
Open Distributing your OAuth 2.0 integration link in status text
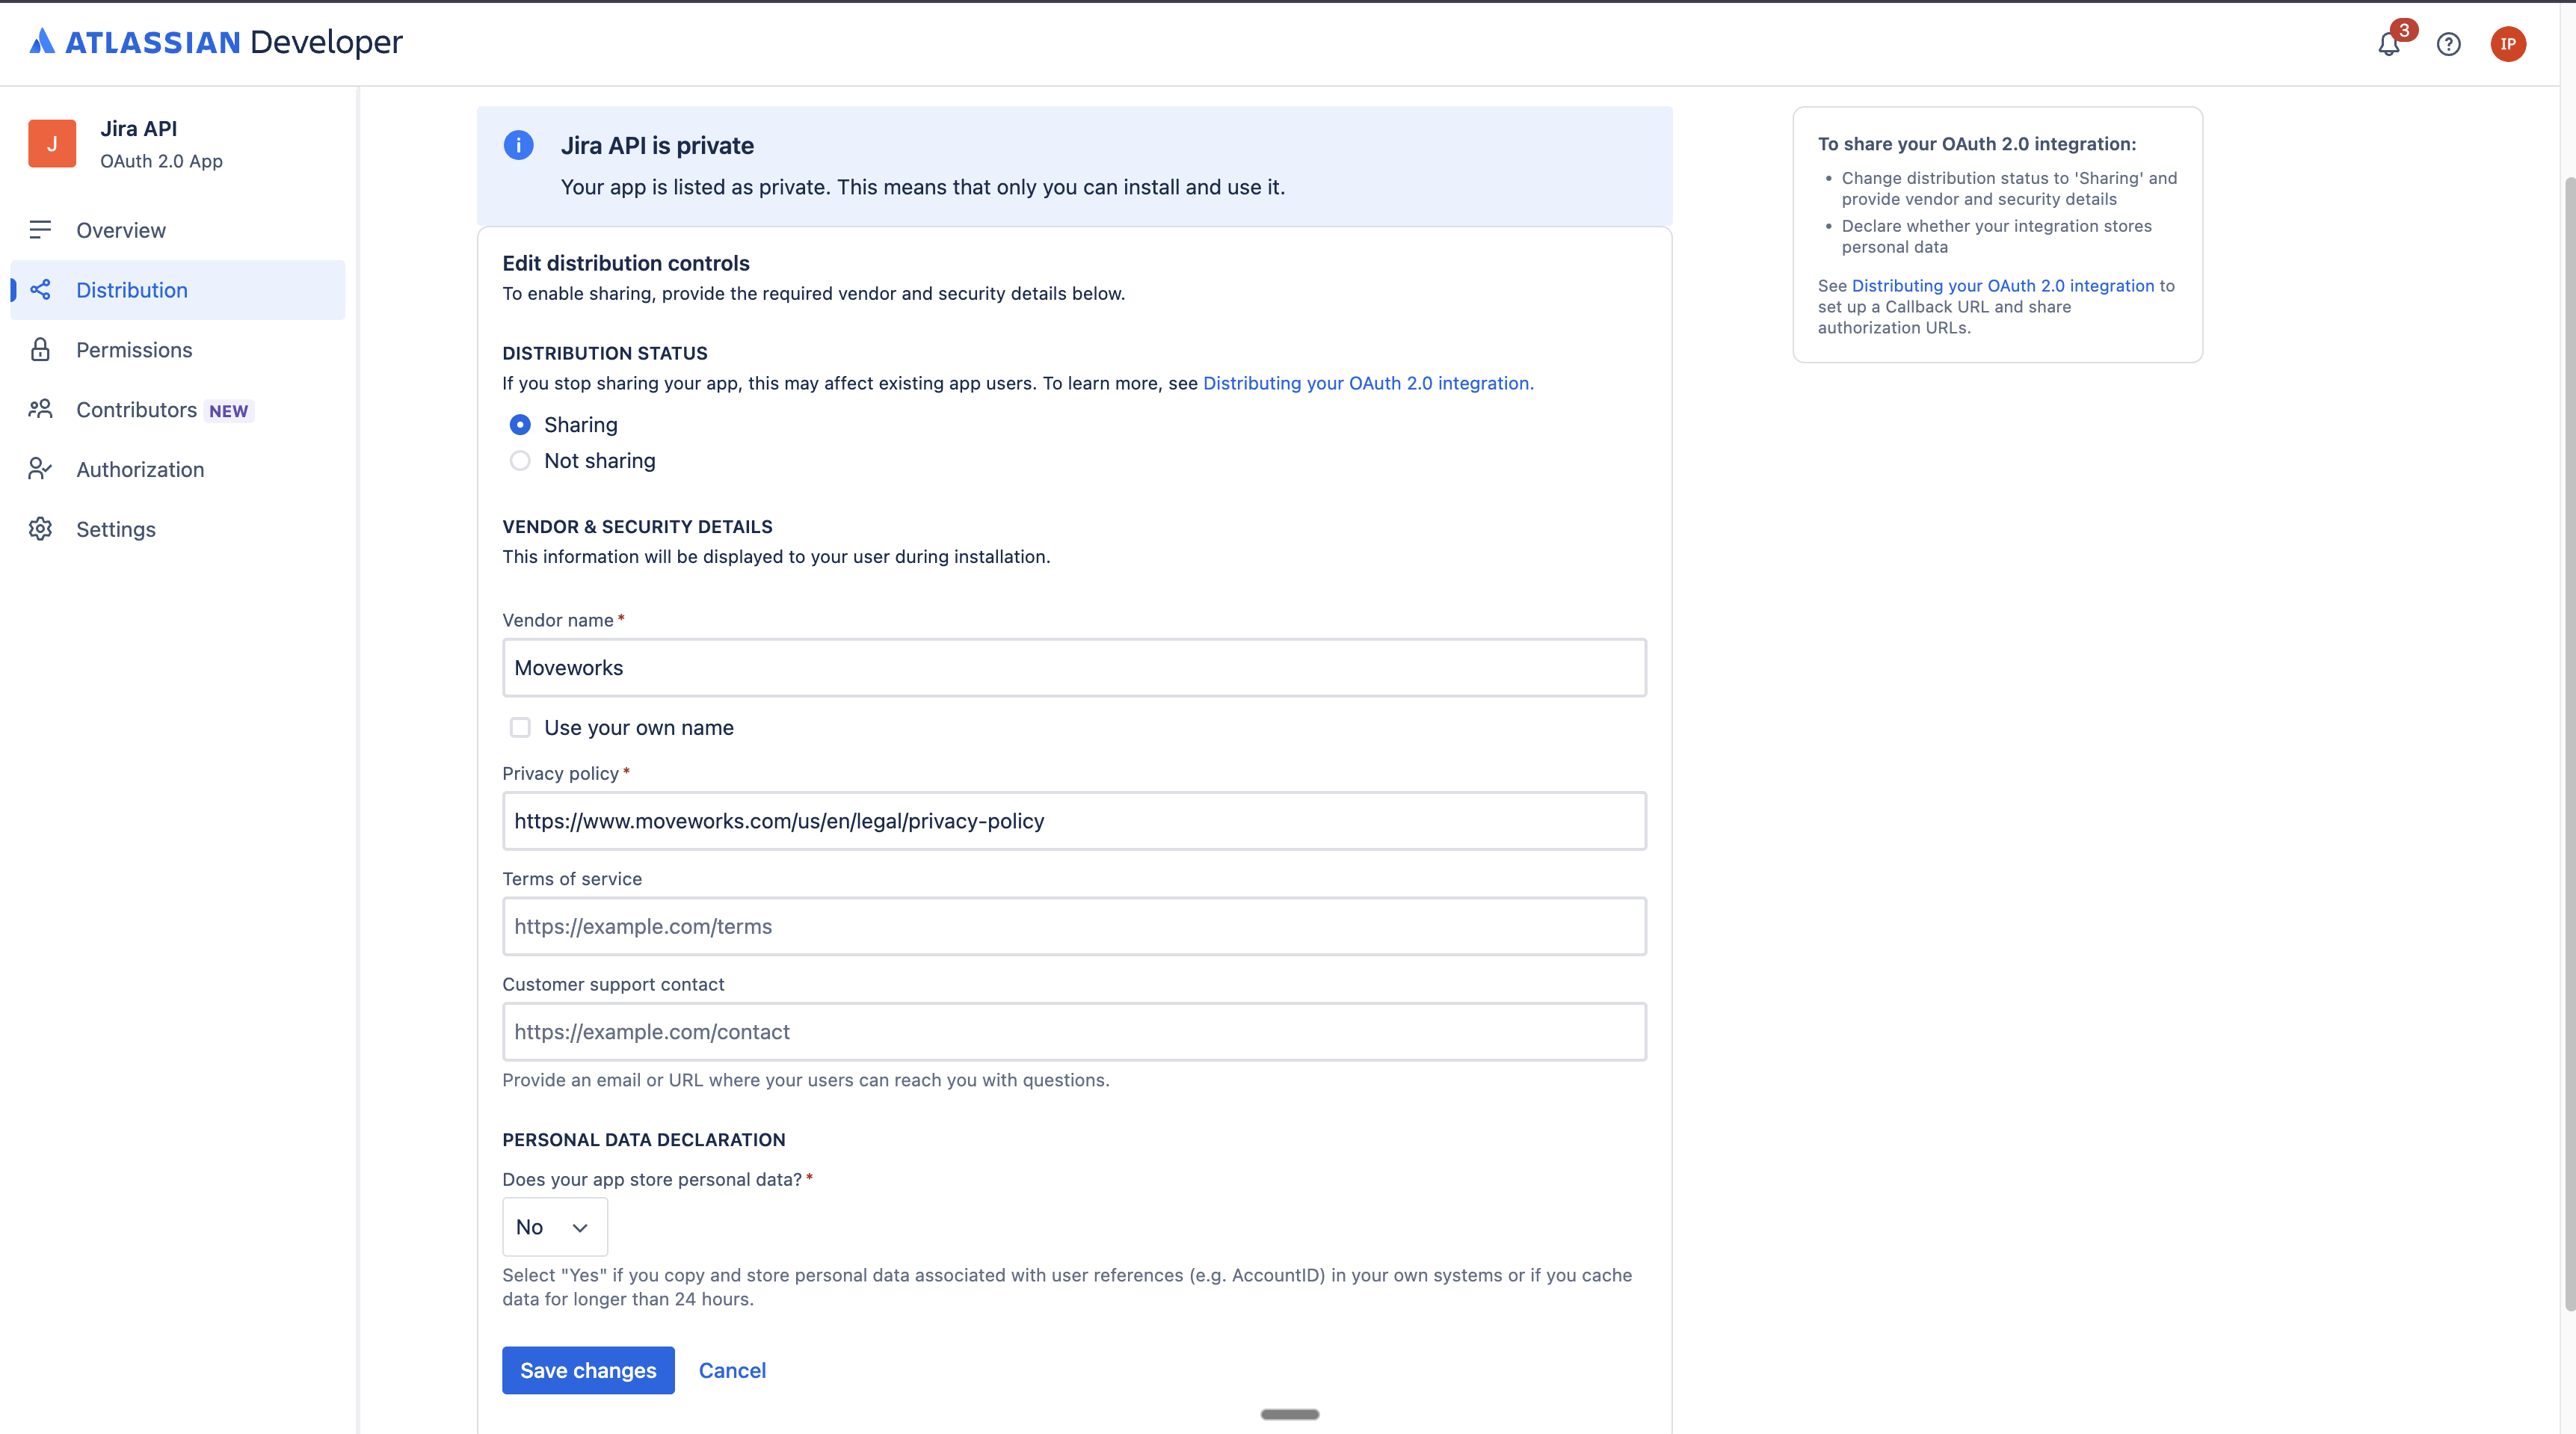(x=1367, y=383)
